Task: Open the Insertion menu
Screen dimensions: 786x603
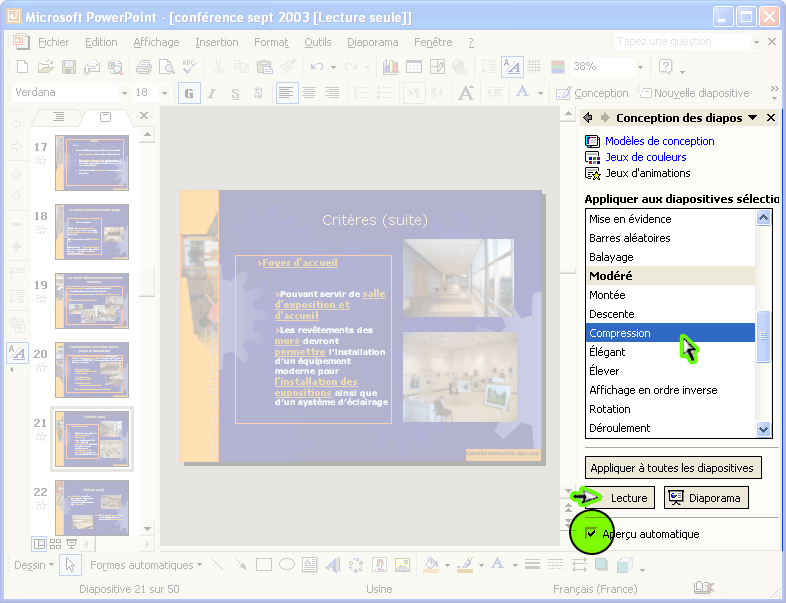Action: point(217,42)
